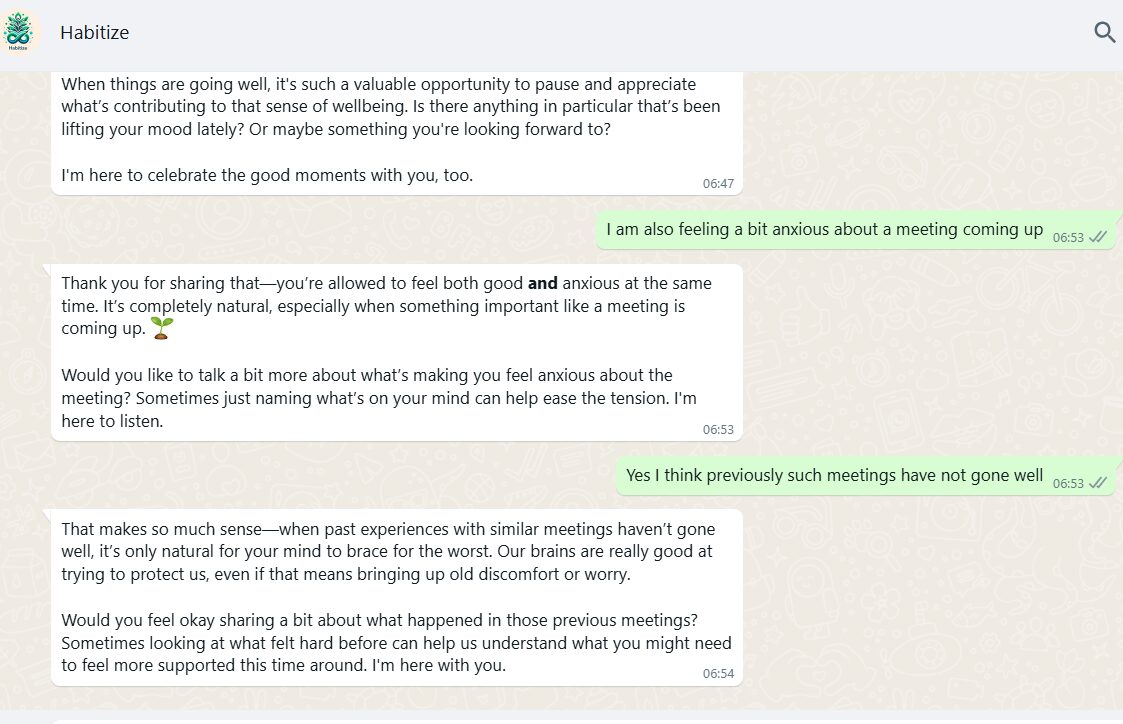This screenshot has height=724, width=1123.
Task: Click read-receipt ticks on the anxious meeting message
Action: 1097,237
